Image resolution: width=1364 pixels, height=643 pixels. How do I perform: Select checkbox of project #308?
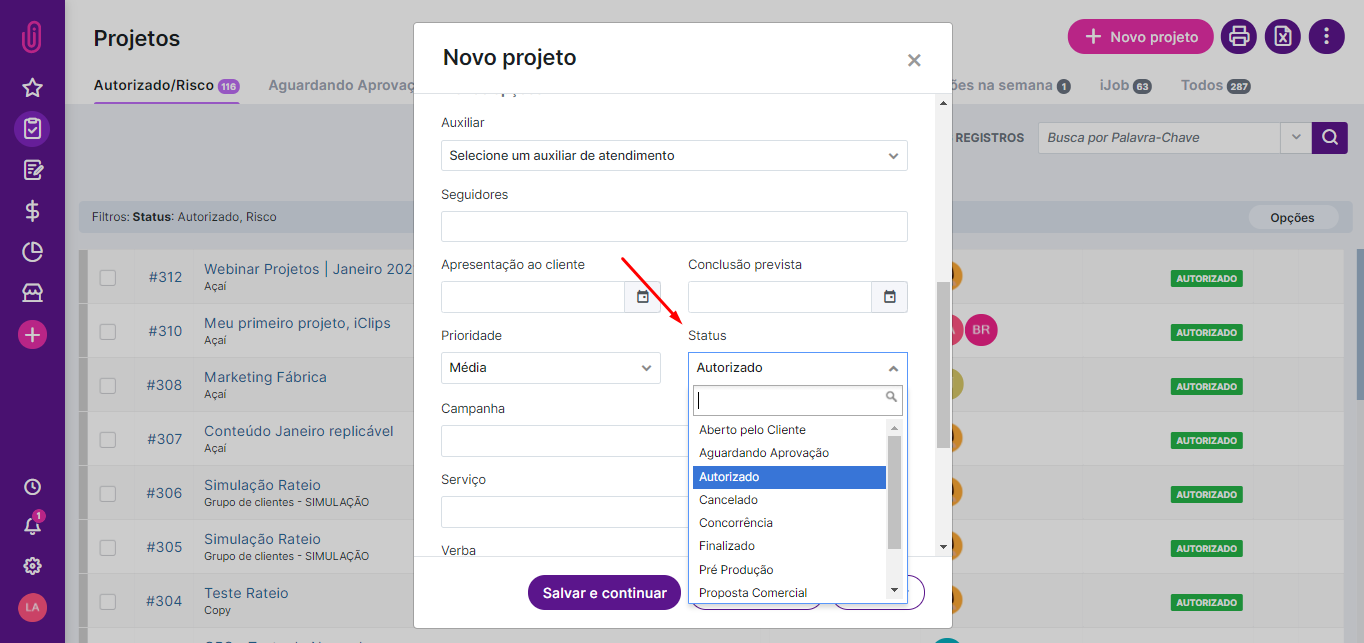pos(108,386)
